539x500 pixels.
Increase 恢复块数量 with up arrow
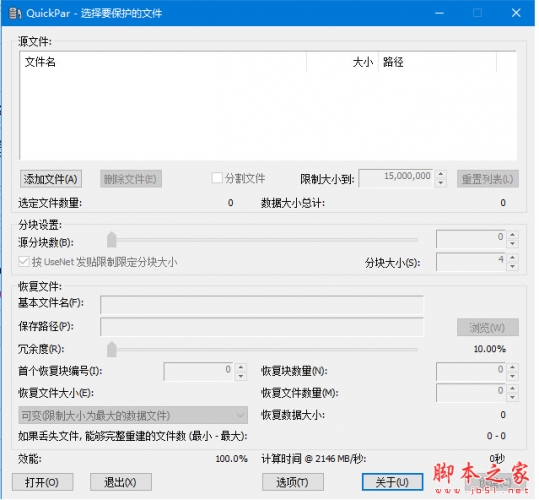513,367
